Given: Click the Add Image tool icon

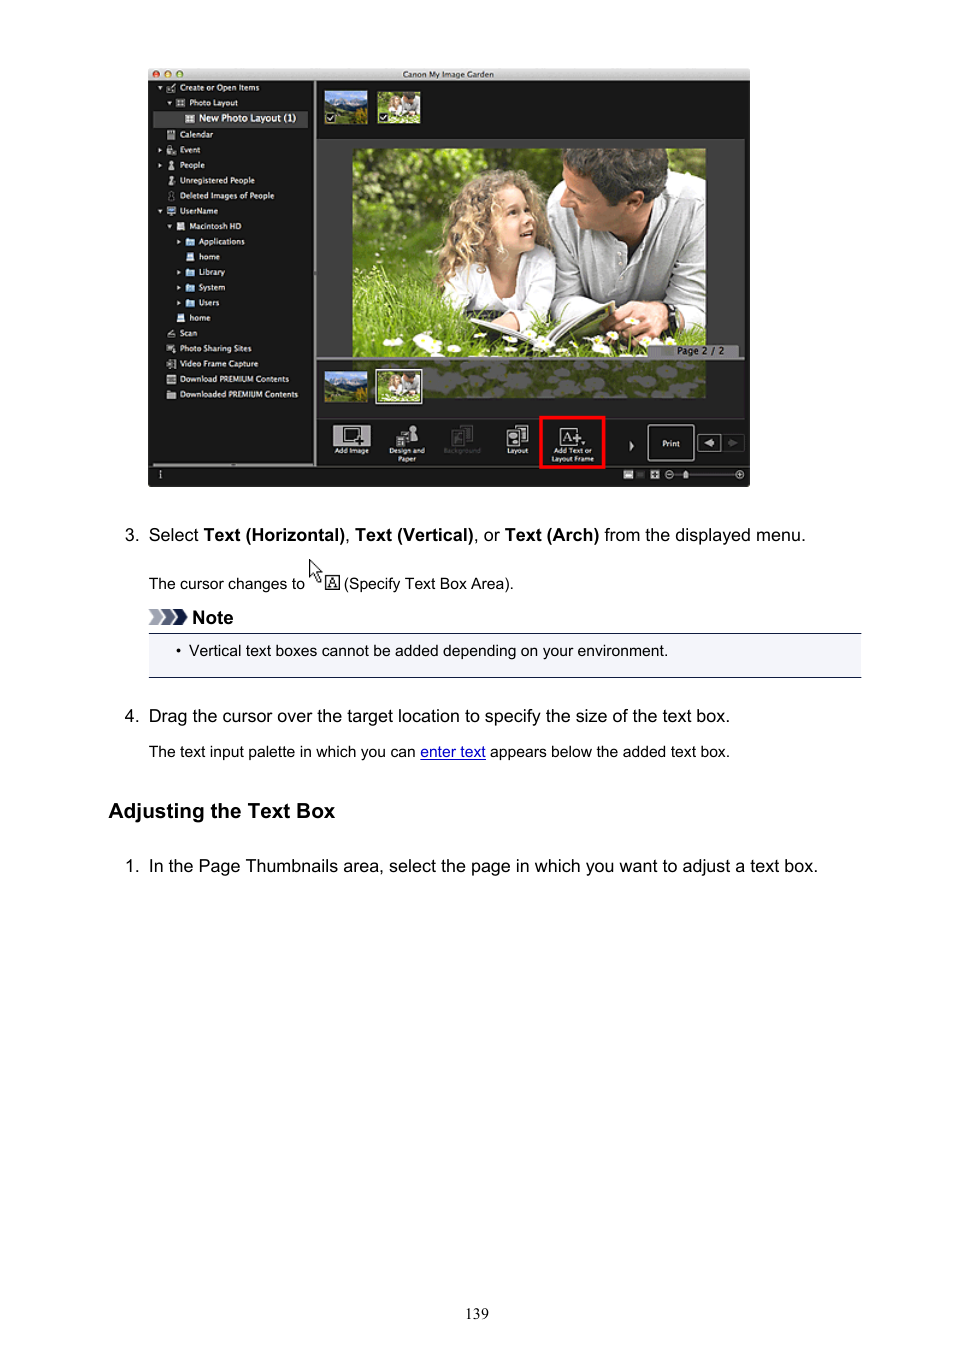Looking at the screenshot, I should coord(351,438).
